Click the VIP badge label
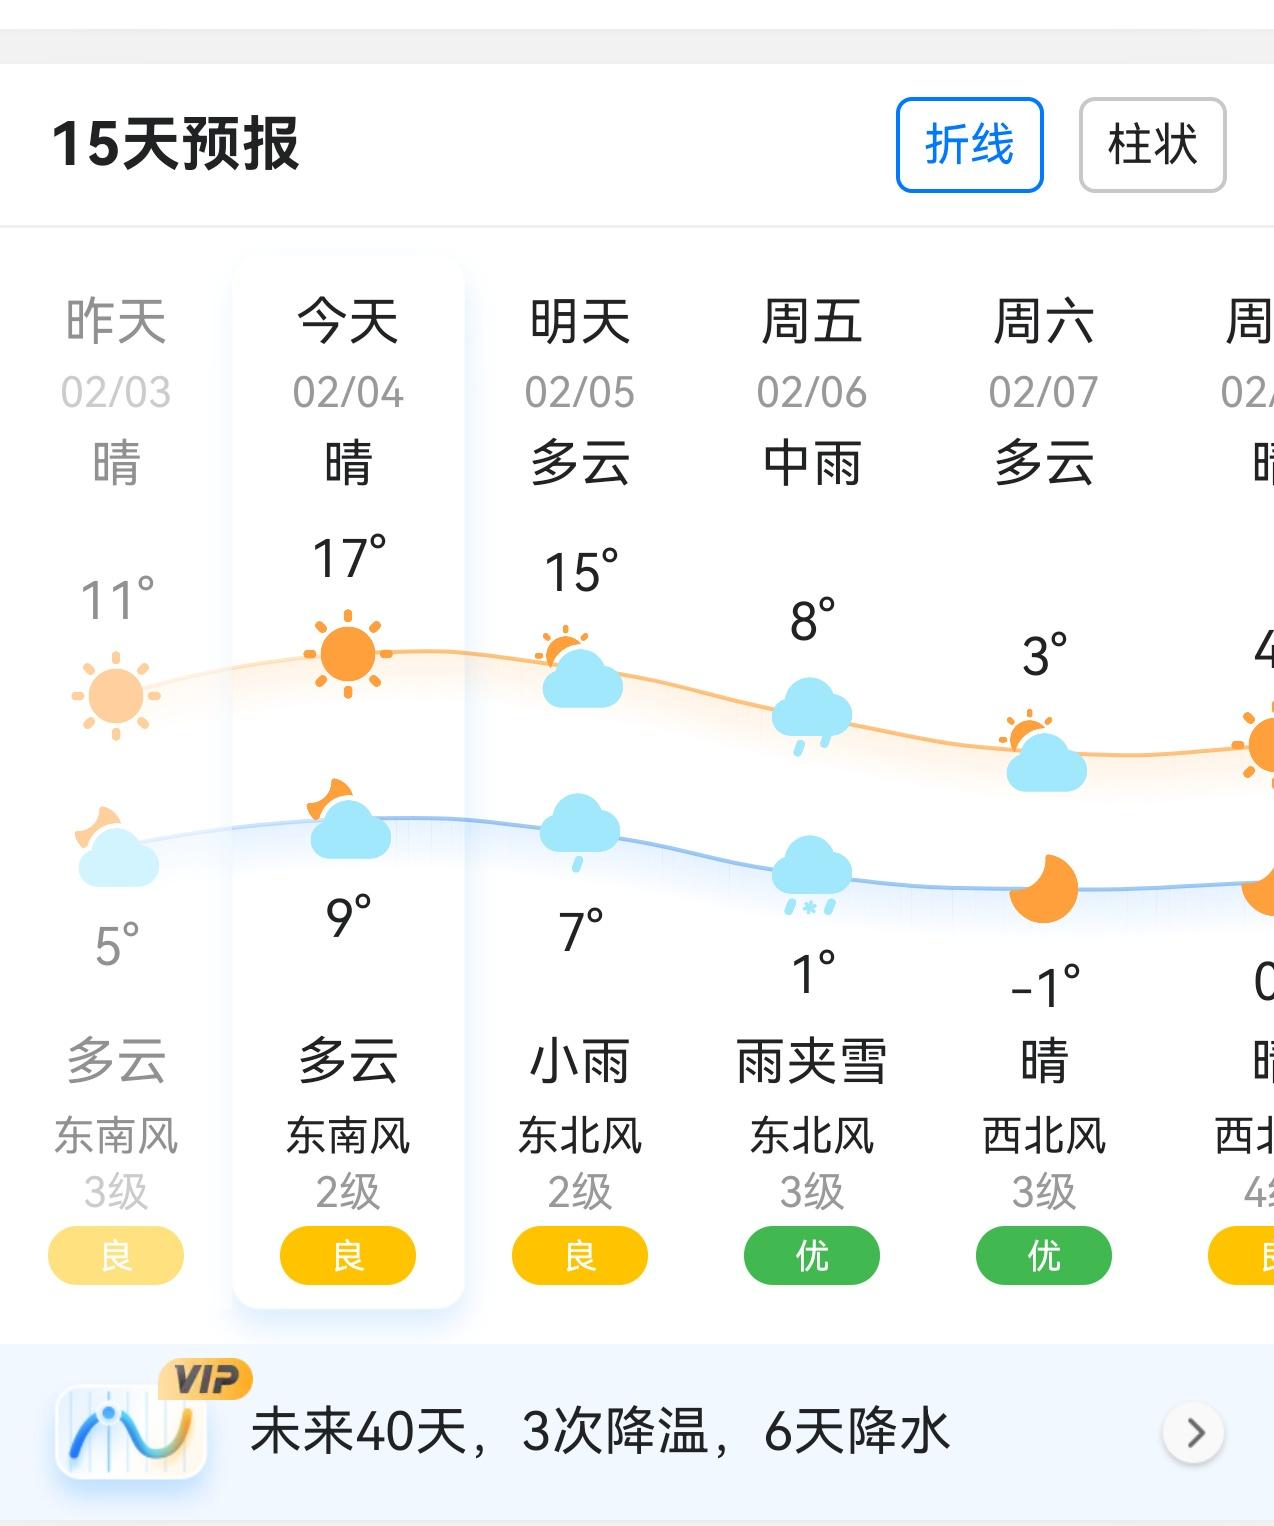Screen dimensions: 1274x1526 point(204,1380)
